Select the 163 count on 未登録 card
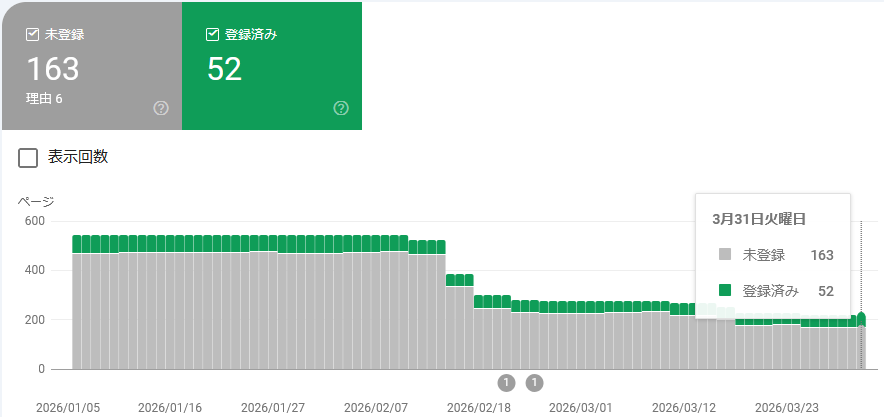Image resolution: width=884 pixels, height=417 pixels. (x=52, y=70)
